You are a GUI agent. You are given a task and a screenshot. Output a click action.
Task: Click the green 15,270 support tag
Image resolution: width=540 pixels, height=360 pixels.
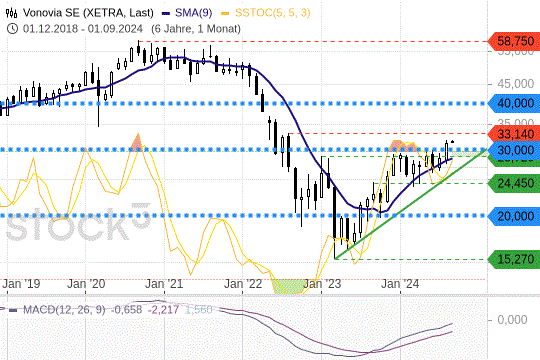514,259
